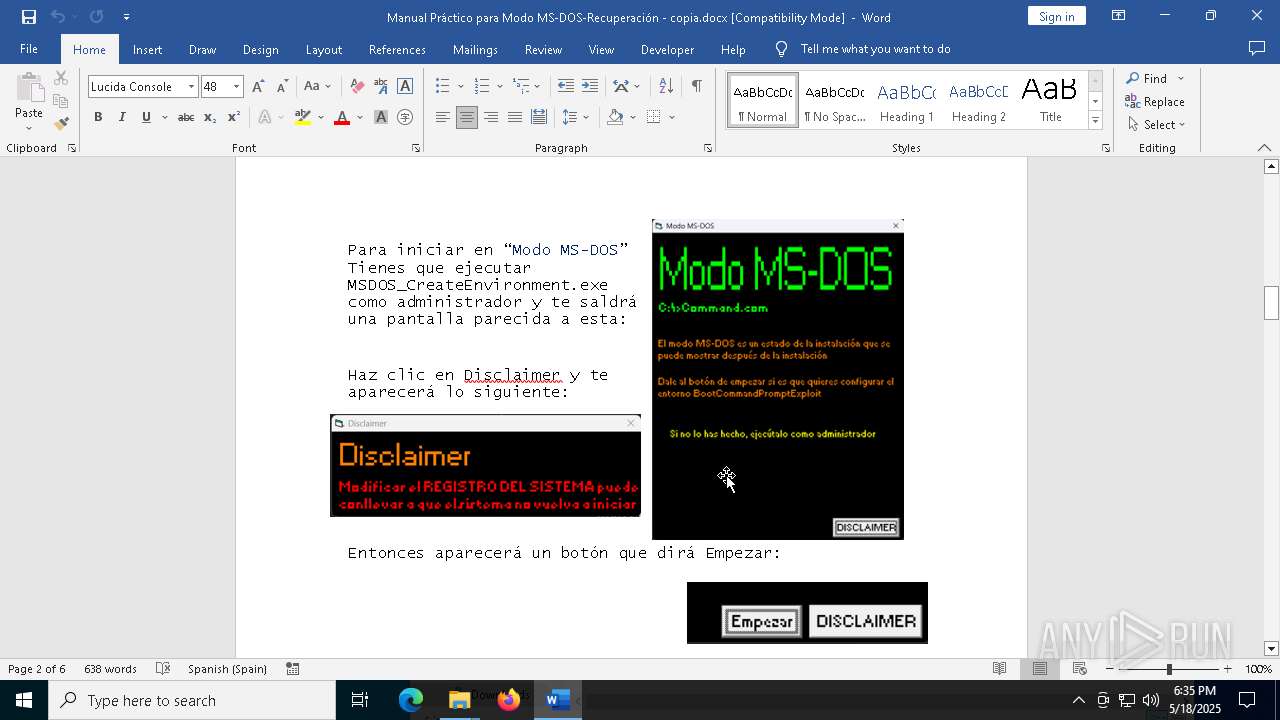
Task: Switch to Web Layout view icon
Action: pyautogui.click(x=1080, y=669)
